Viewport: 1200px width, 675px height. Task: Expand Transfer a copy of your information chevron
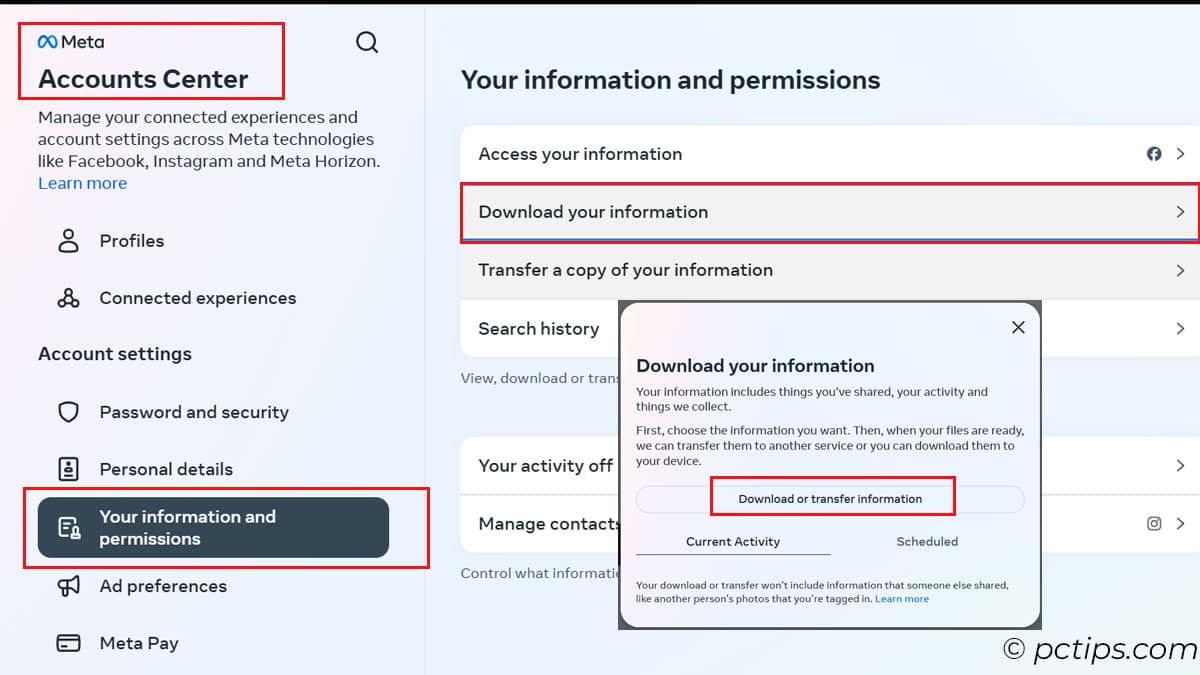(x=1180, y=270)
